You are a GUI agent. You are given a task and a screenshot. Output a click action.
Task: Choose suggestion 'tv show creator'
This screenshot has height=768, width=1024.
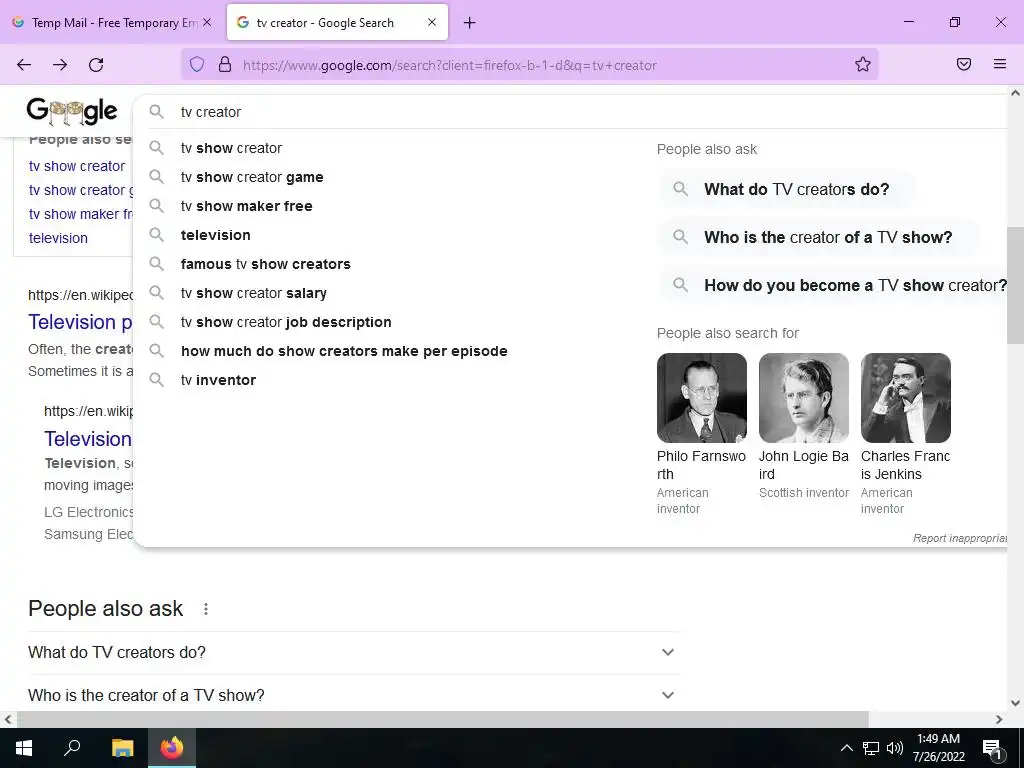[x=231, y=148]
